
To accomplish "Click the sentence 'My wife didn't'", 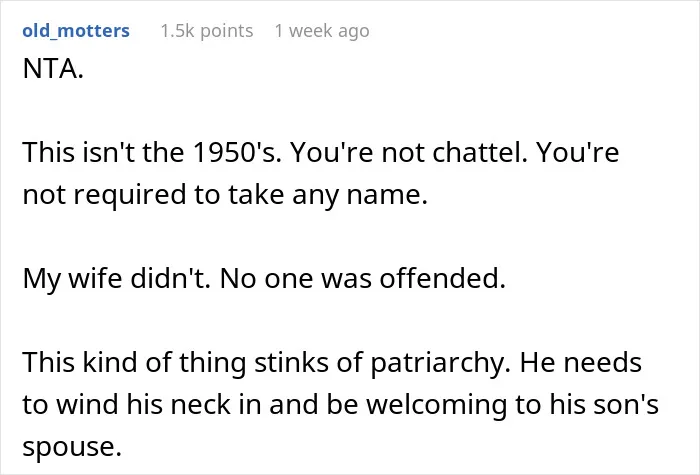I will click(x=117, y=279).
